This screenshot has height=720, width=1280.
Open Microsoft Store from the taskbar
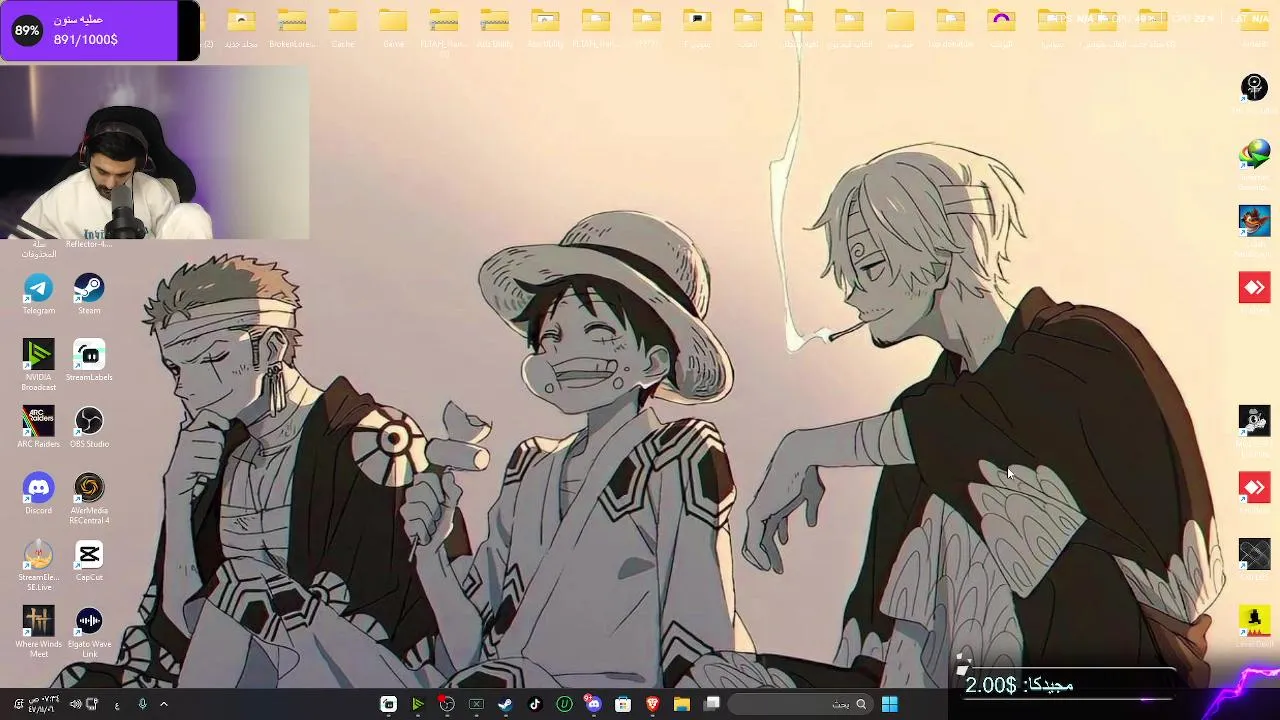623,704
